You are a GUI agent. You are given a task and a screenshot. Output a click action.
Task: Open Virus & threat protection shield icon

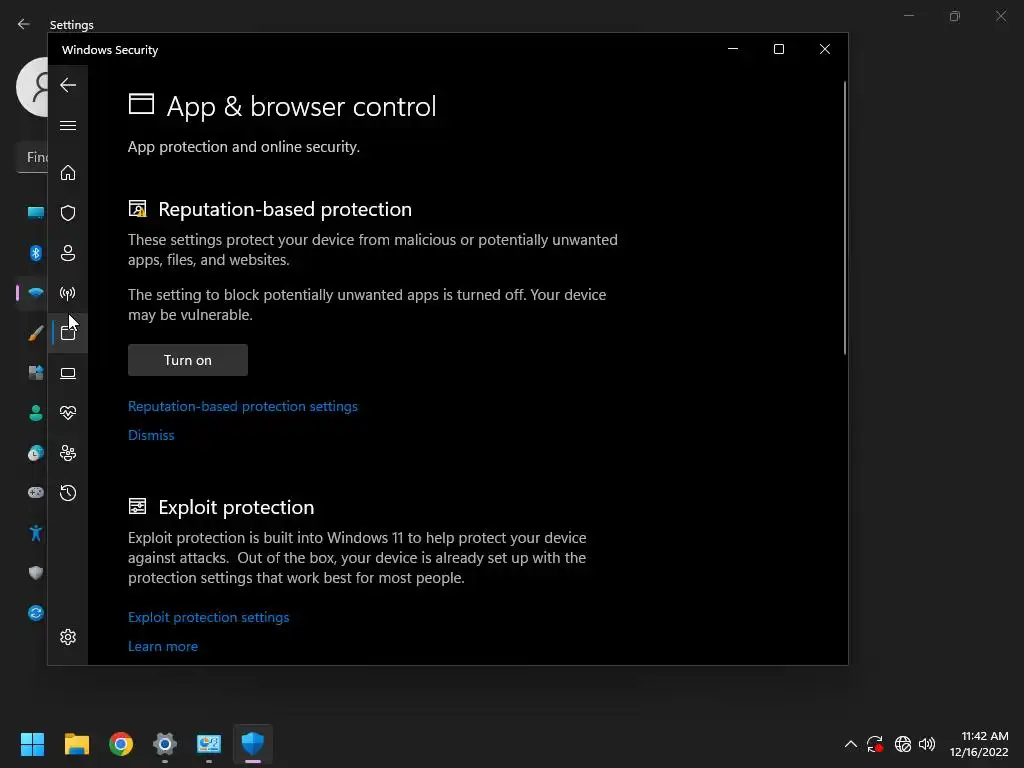coord(68,213)
